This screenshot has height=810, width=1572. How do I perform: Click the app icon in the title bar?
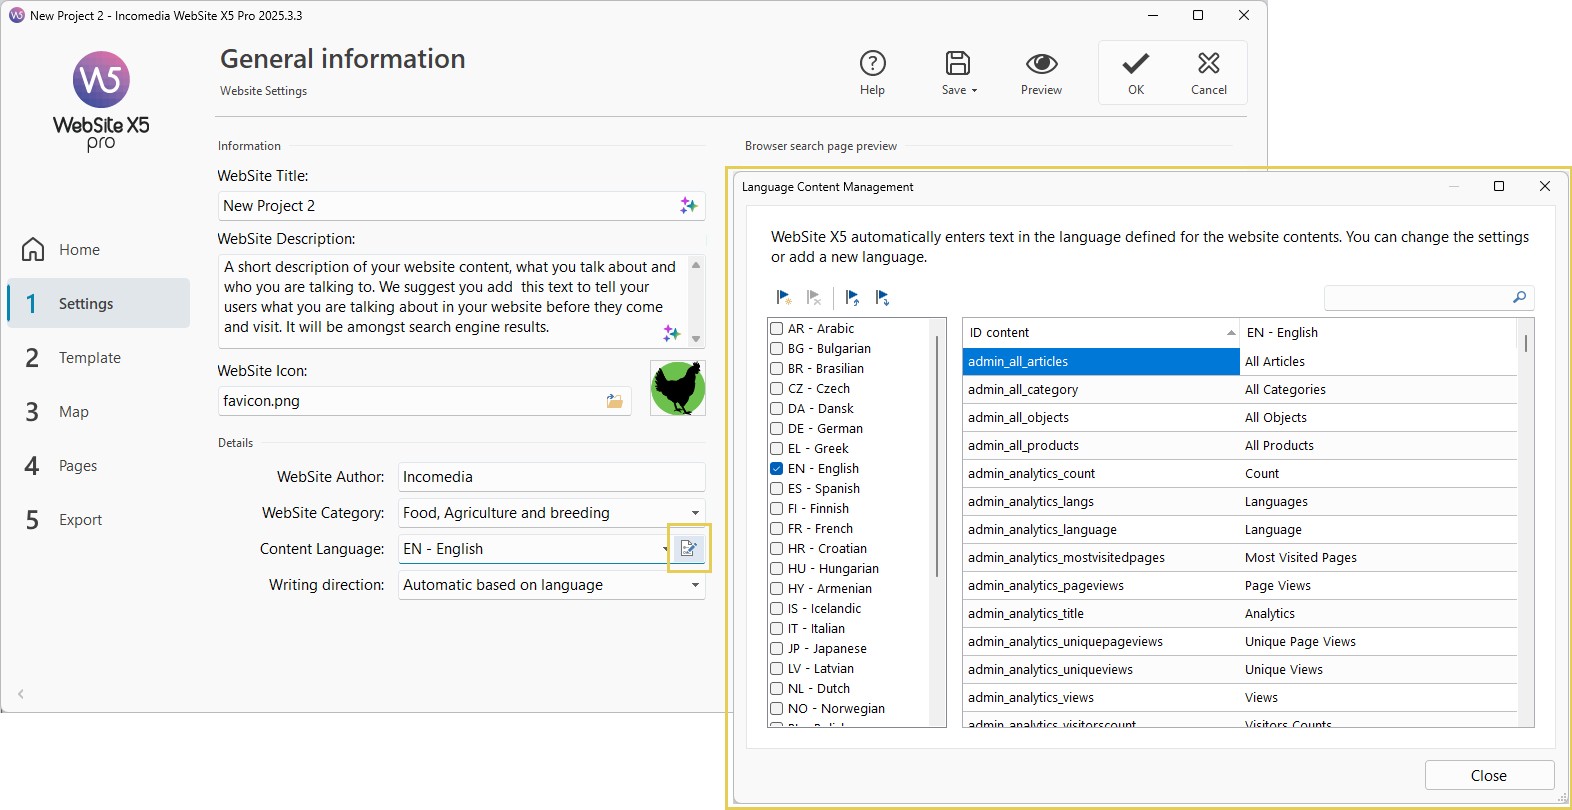tap(16, 15)
